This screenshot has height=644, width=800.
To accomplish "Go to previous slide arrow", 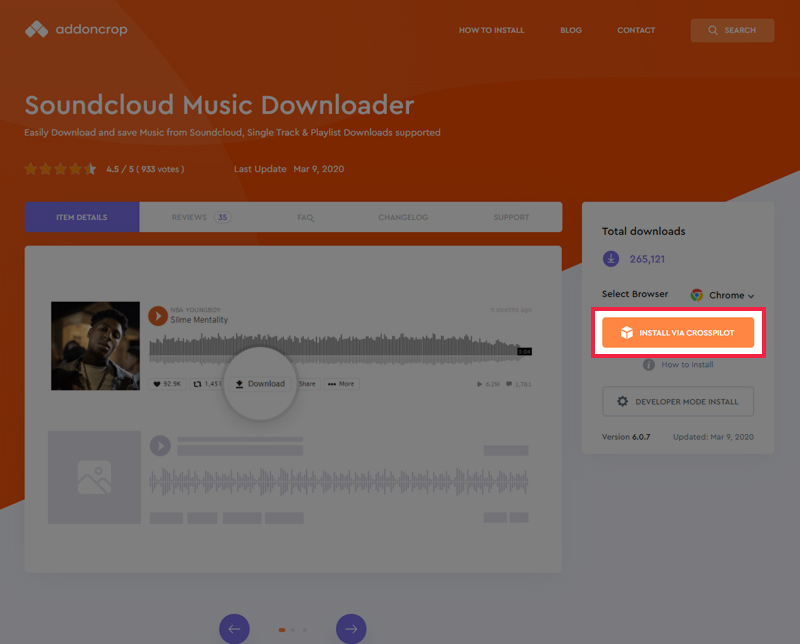I will [234, 629].
